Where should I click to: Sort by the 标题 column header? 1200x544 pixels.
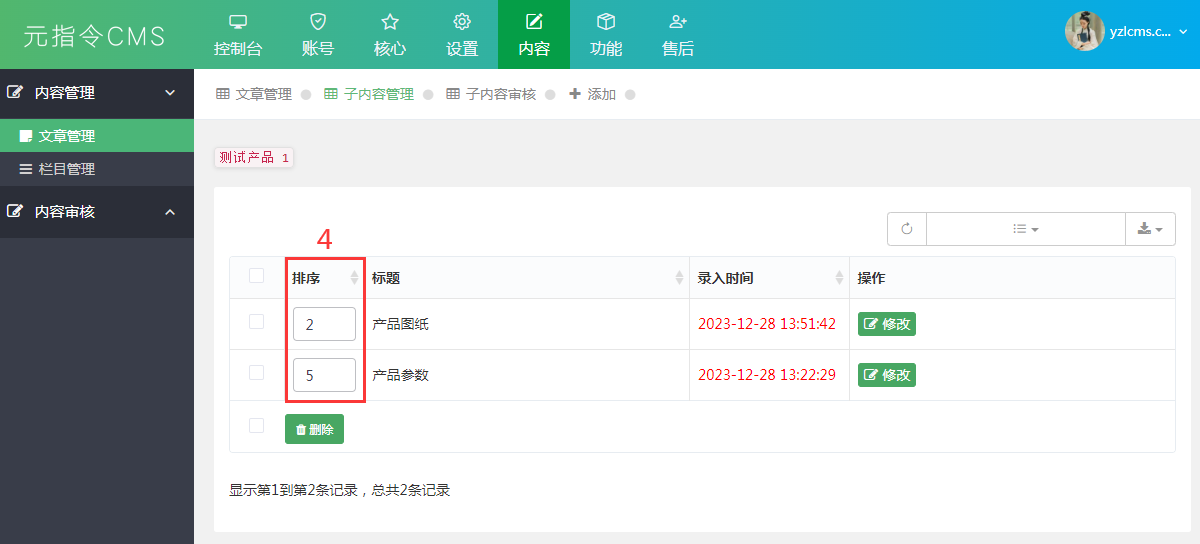526,278
